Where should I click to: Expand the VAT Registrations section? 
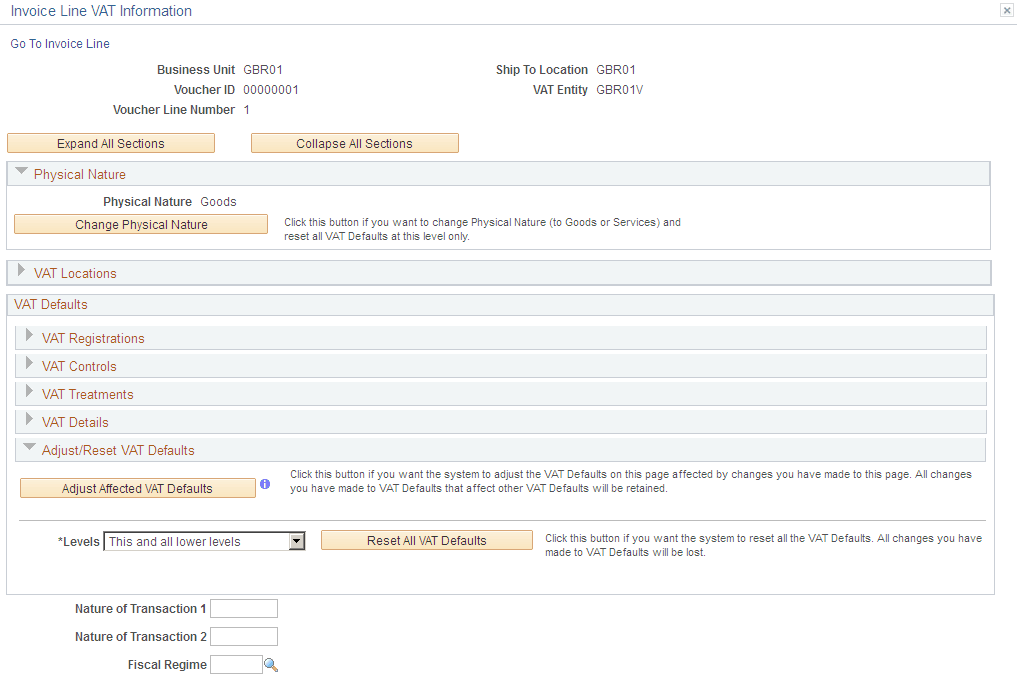[x=28, y=338]
